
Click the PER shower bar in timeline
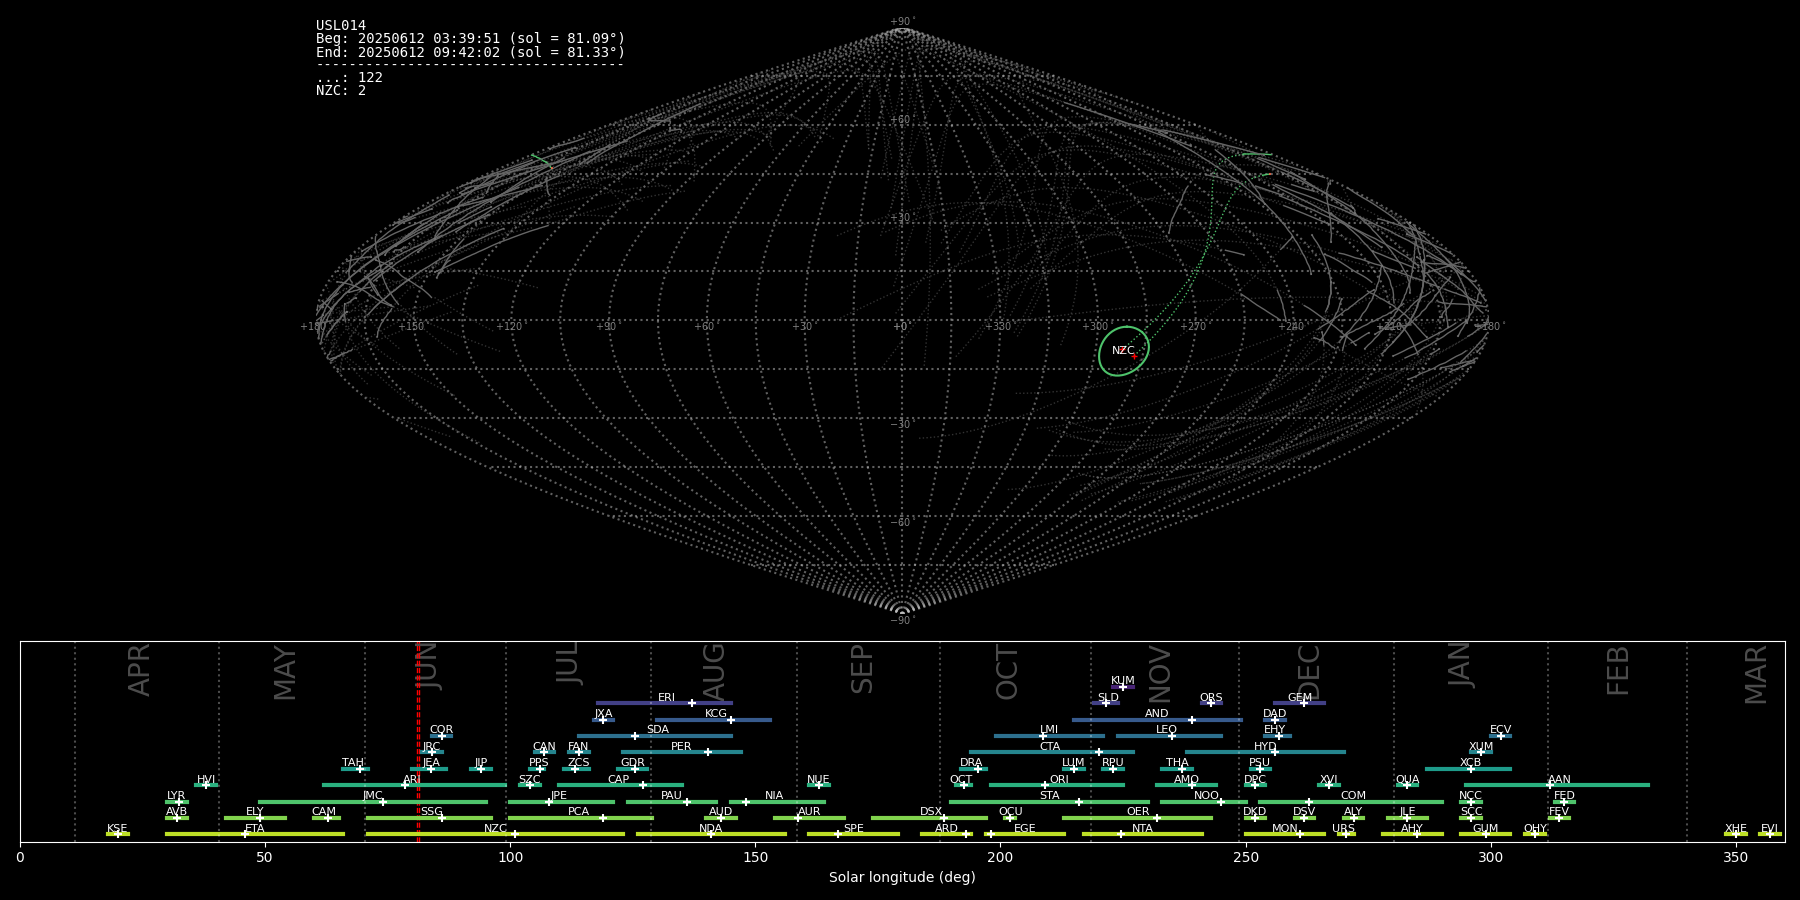(x=682, y=752)
